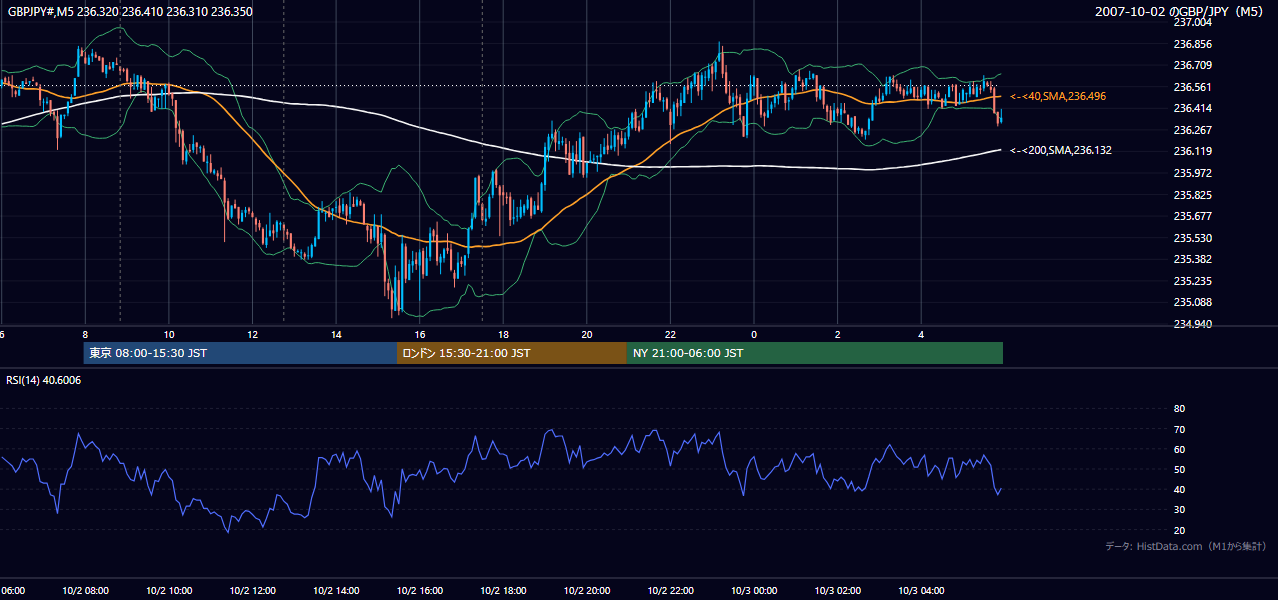
Task: Click price axis label 235.972
Action: [x=1192, y=173]
